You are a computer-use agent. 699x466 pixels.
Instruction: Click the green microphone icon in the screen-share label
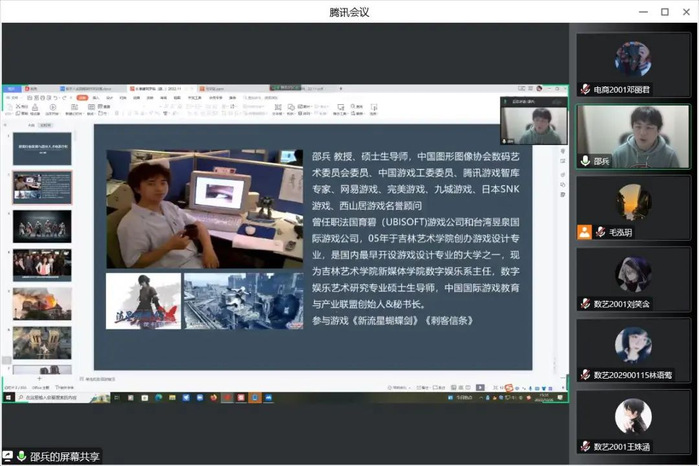[20, 455]
